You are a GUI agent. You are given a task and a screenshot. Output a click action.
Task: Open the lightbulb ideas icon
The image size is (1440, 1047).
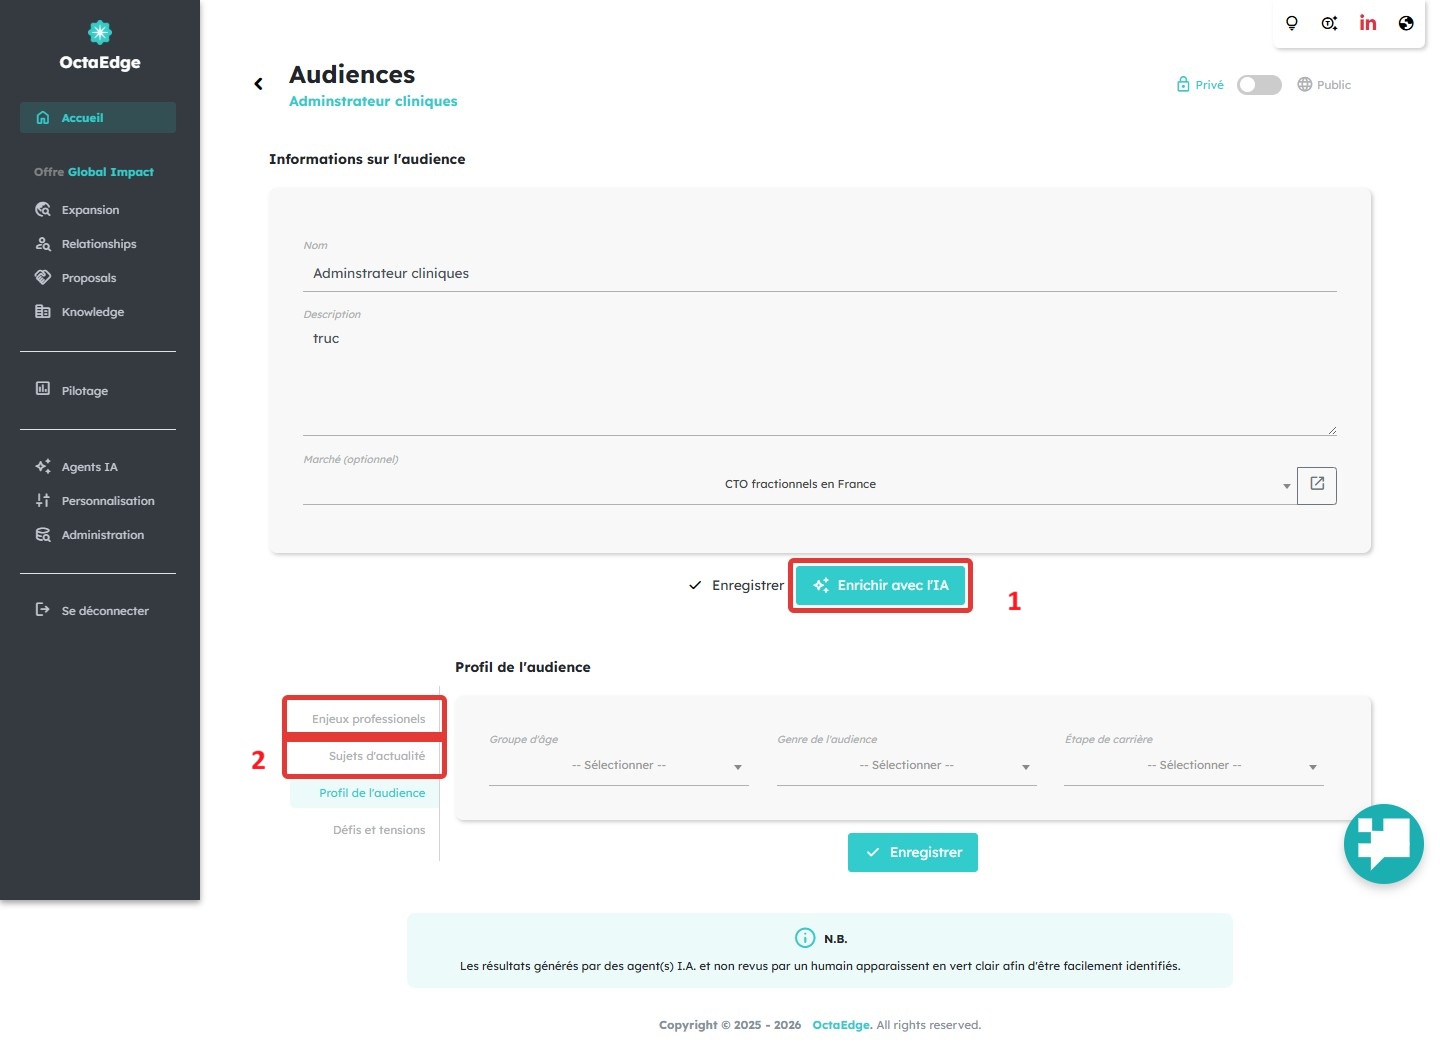[x=1292, y=23]
